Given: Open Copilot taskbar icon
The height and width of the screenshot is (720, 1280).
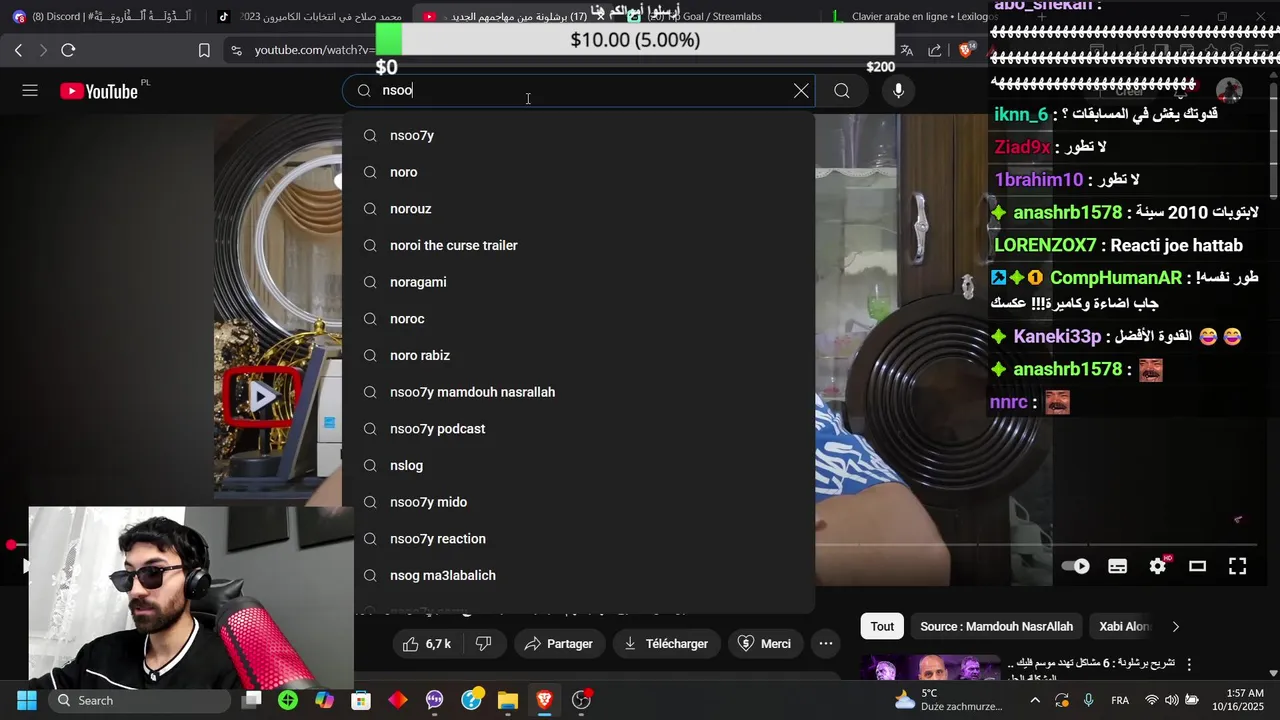Looking at the screenshot, I should click(x=324, y=700).
